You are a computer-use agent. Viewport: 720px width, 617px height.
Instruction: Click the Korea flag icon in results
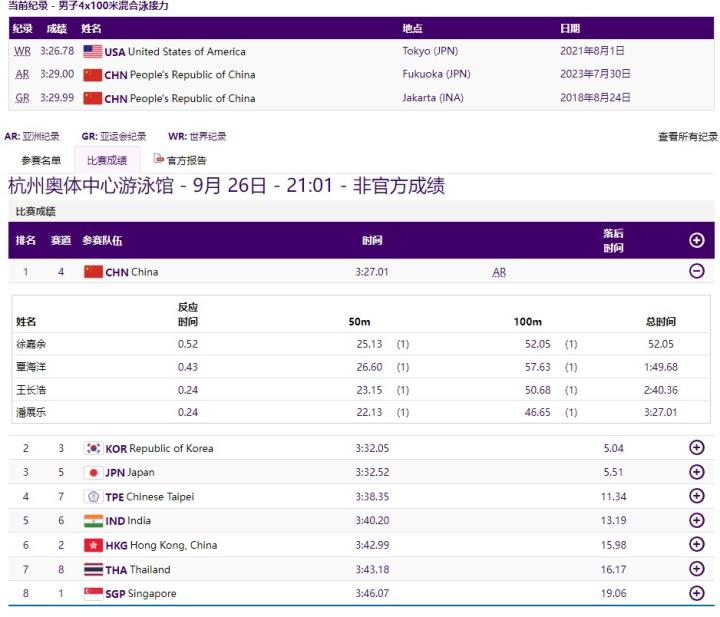tap(93, 448)
